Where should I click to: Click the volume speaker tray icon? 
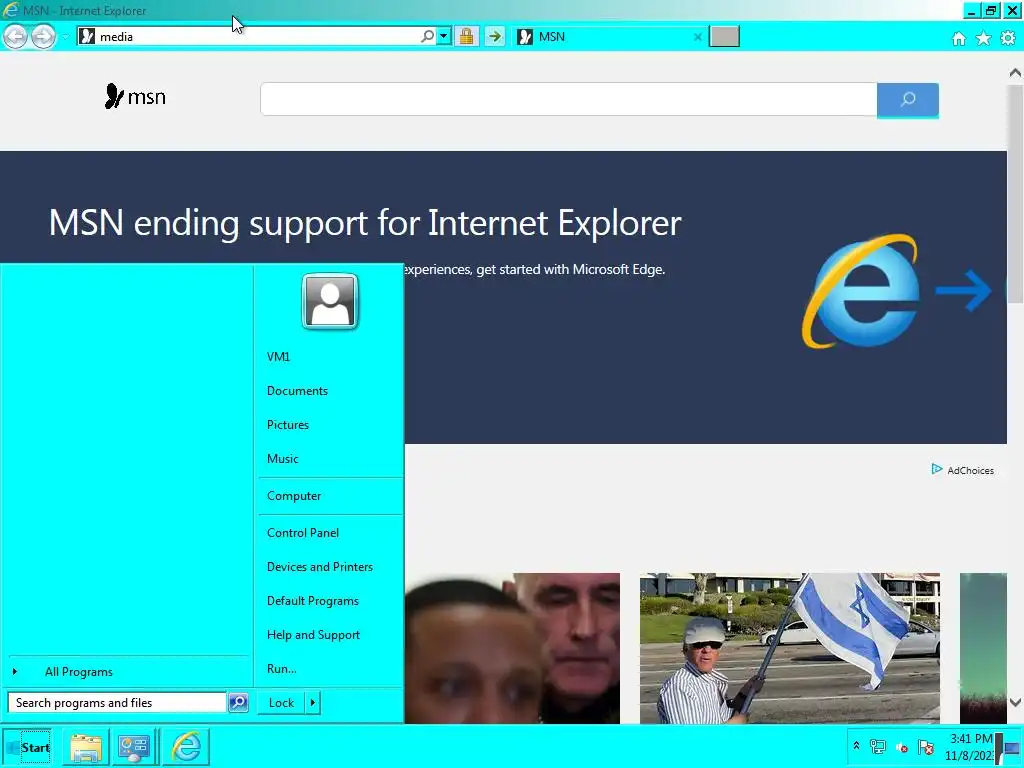(x=902, y=748)
